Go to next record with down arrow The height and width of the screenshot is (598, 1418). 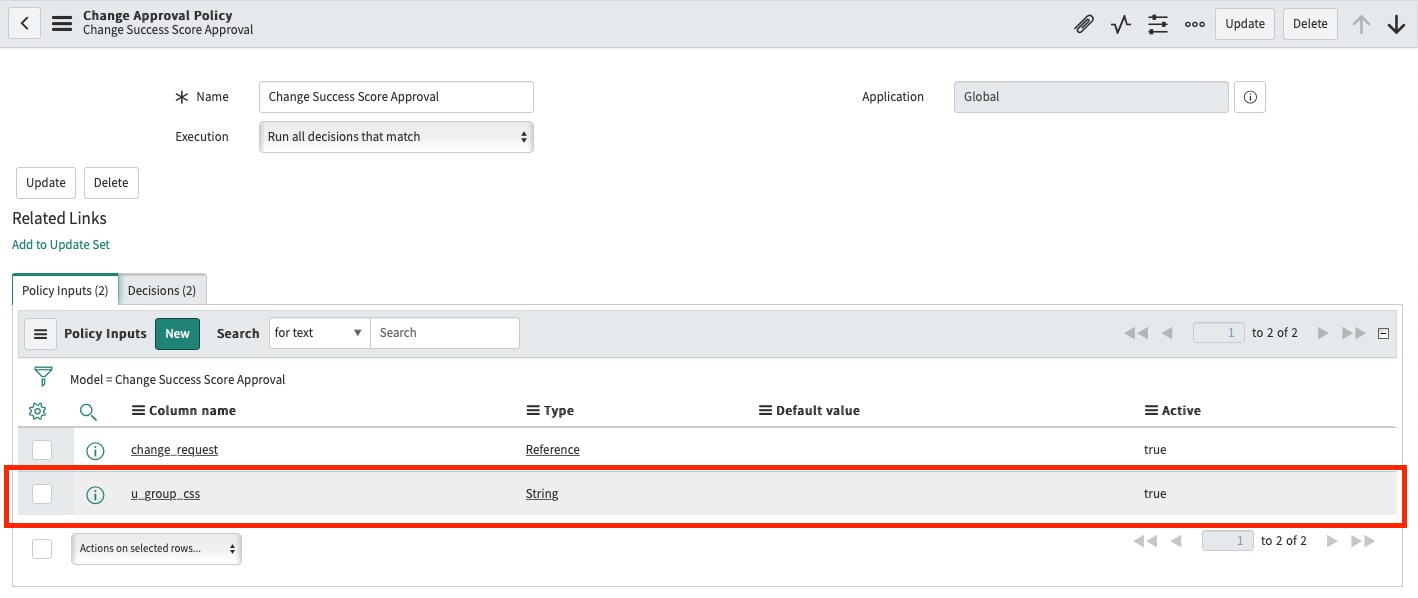[x=1397, y=24]
